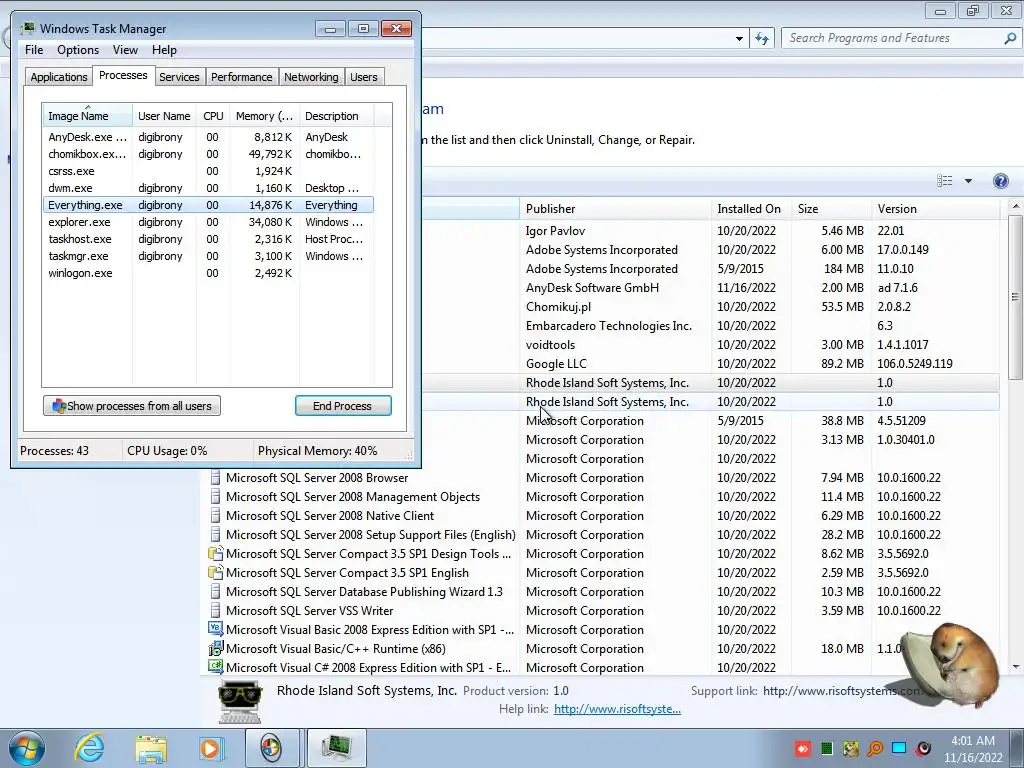Select the AnyDesk.exe process row
1024x768 pixels.
click(208, 137)
